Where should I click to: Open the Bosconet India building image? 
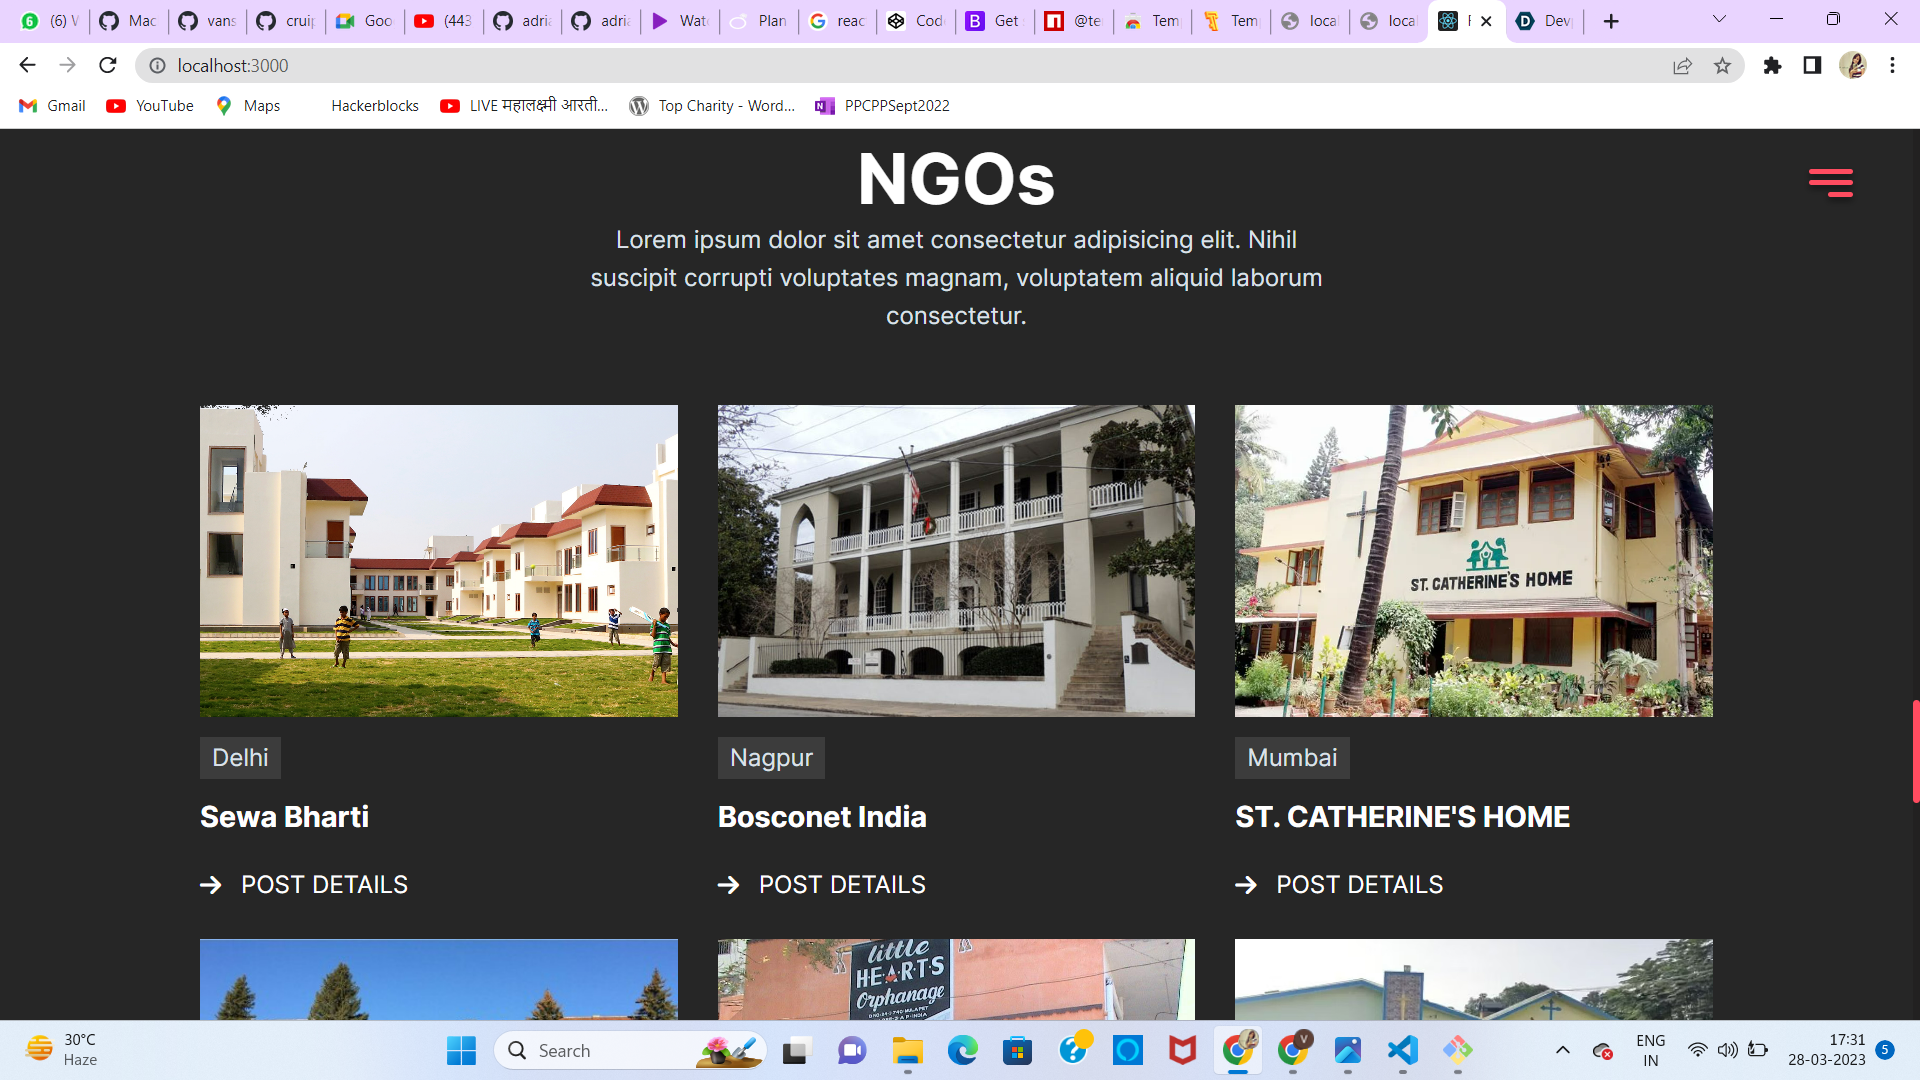coord(956,560)
